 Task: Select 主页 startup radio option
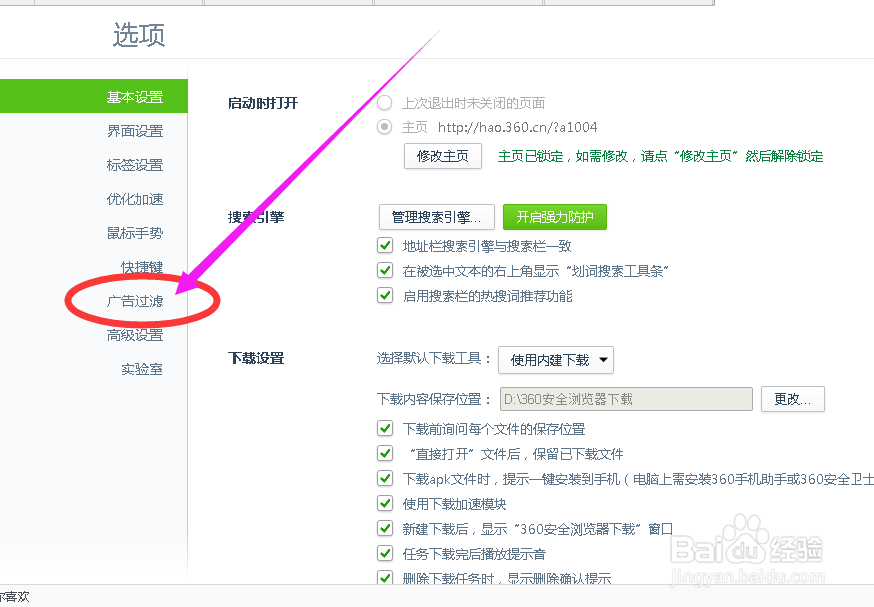[385, 127]
